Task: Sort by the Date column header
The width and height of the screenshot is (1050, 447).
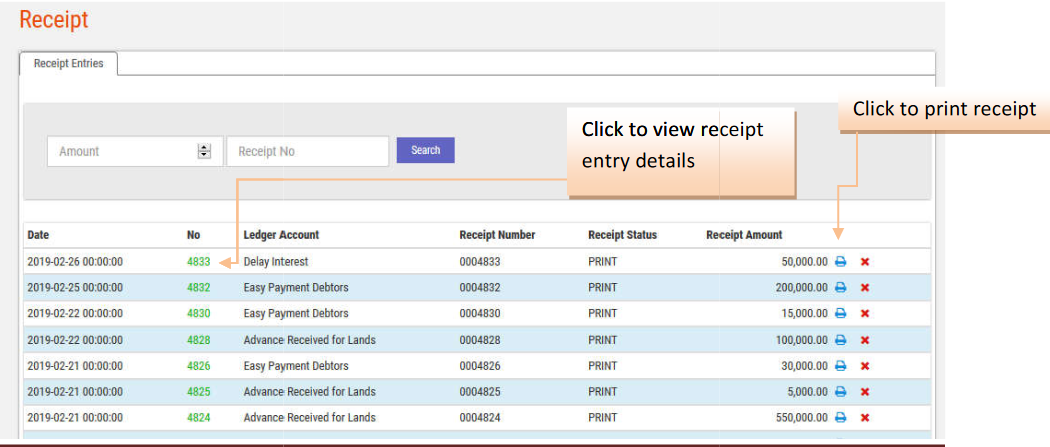Action: click(x=38, y=235)
